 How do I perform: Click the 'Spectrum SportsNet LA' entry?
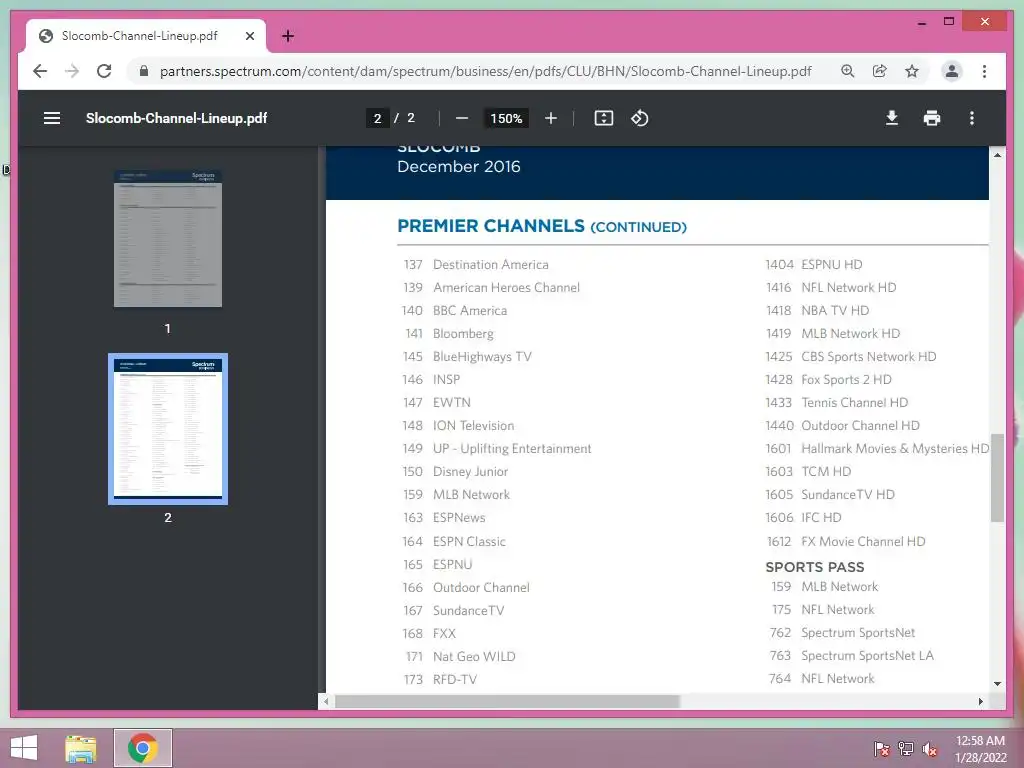point(867,656)
